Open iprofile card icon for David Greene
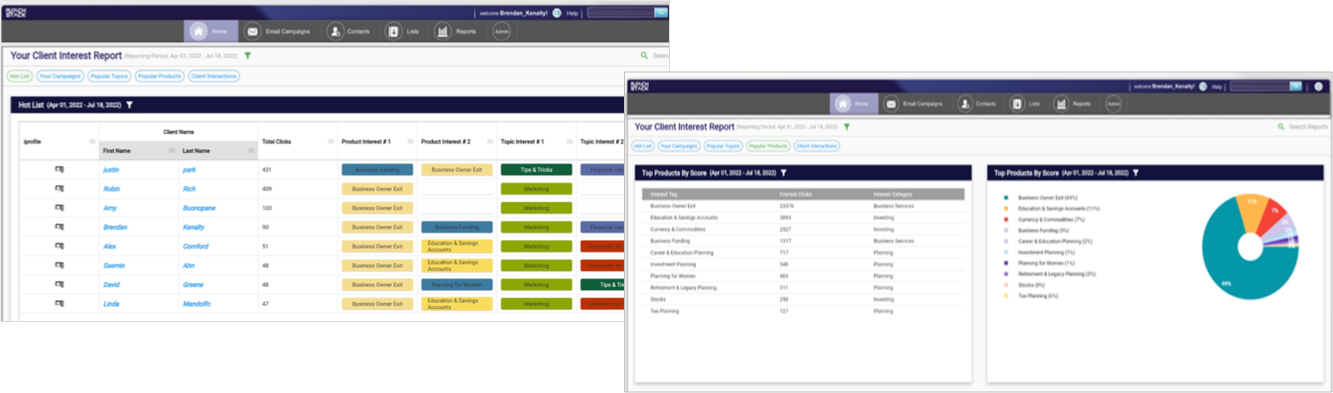This screenshot has width=1333, height=393. point(59,285)
